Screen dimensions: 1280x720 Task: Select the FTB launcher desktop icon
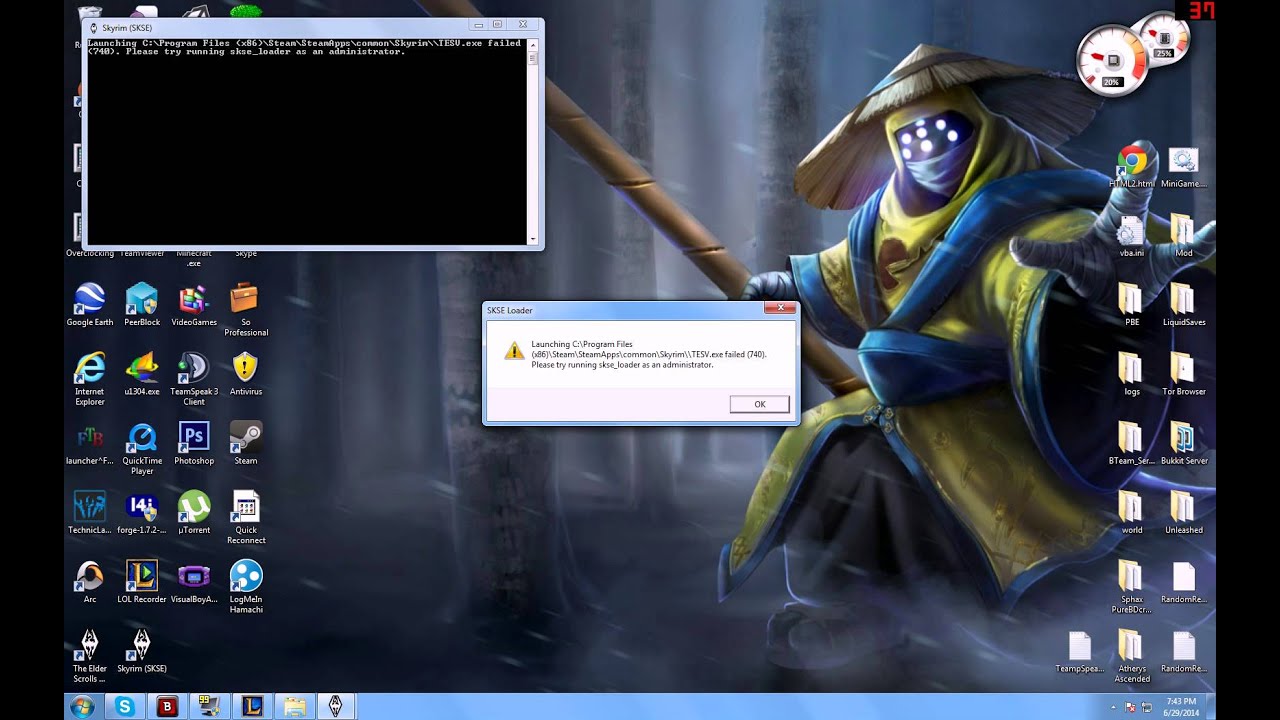tap(90, 443)
